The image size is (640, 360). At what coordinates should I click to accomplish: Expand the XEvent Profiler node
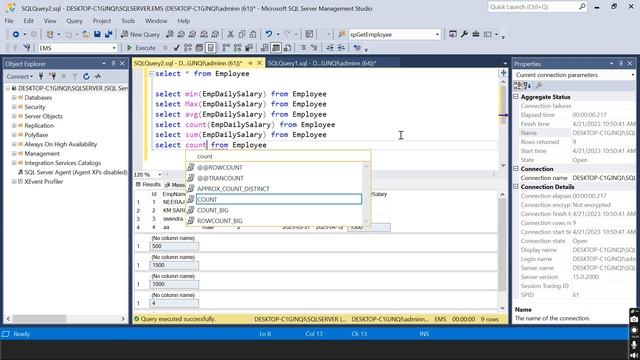tap(14, 182)
